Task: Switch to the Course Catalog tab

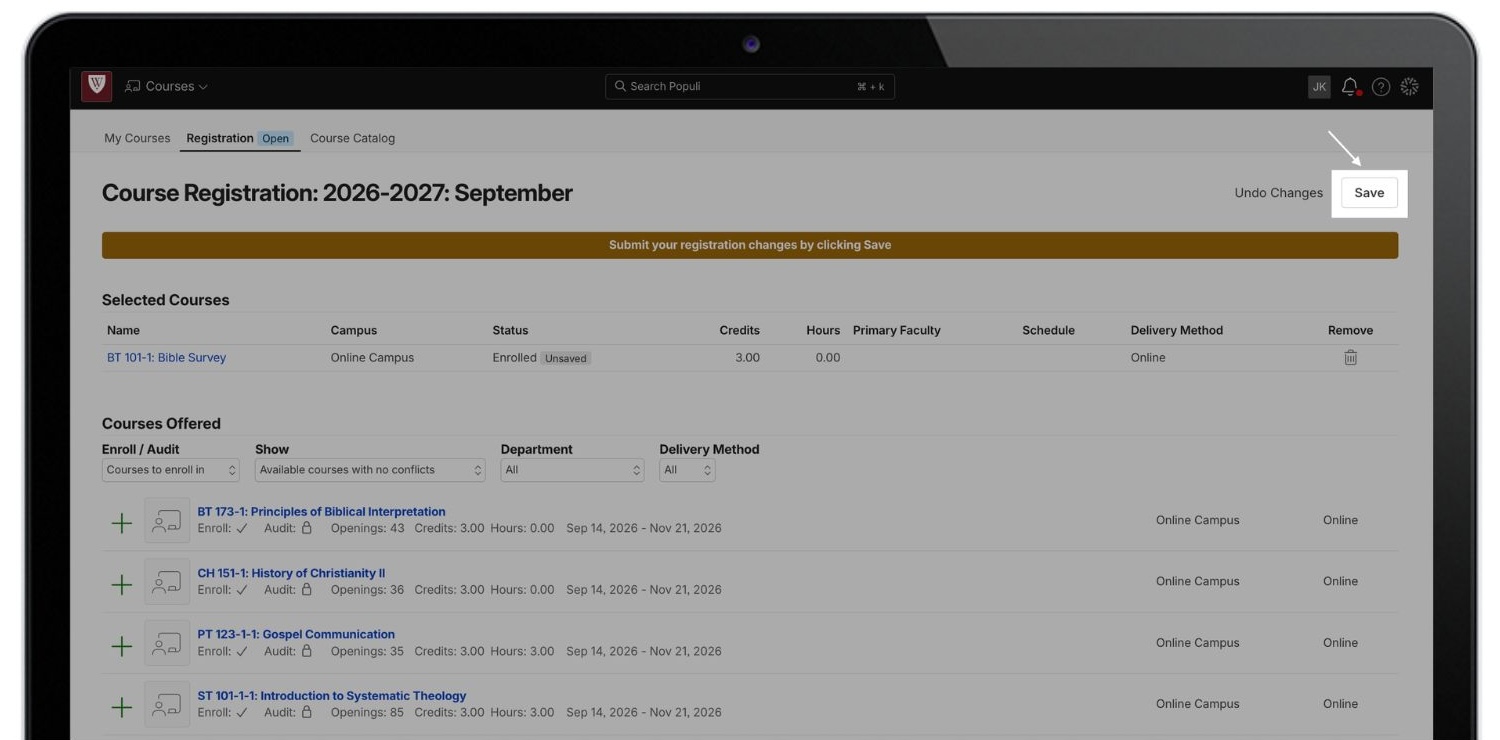Action: coord(352,138)
